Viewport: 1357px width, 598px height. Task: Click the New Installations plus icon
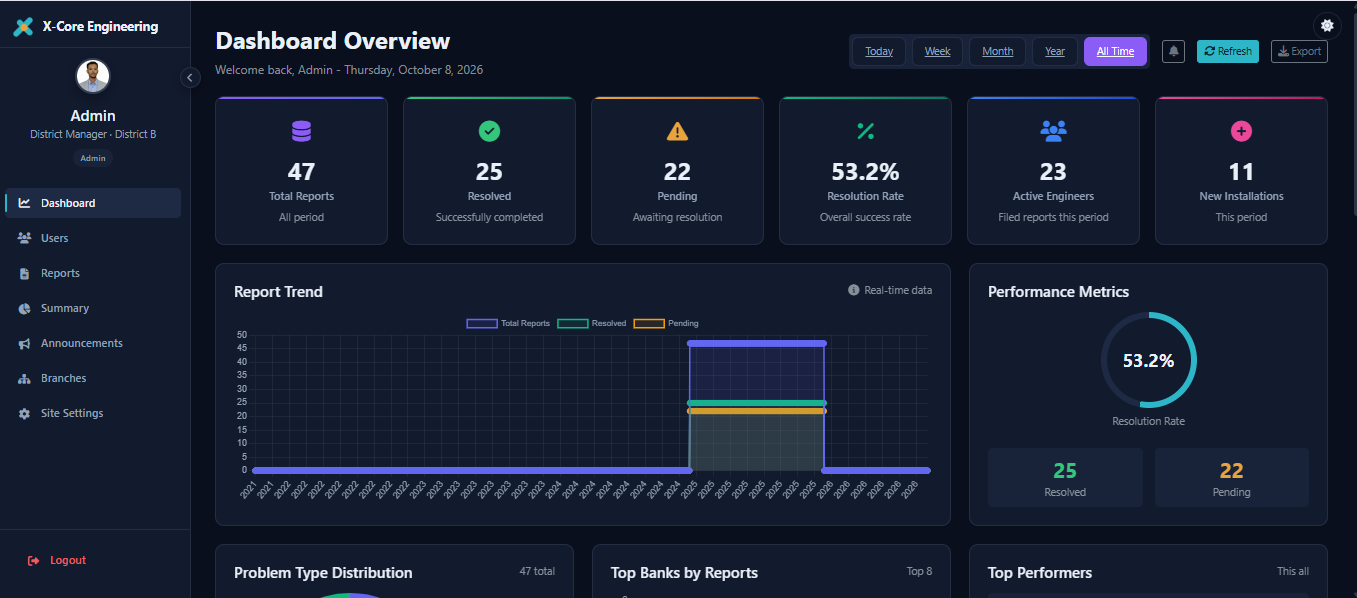pyautogui.click(x=1241, y=131)
